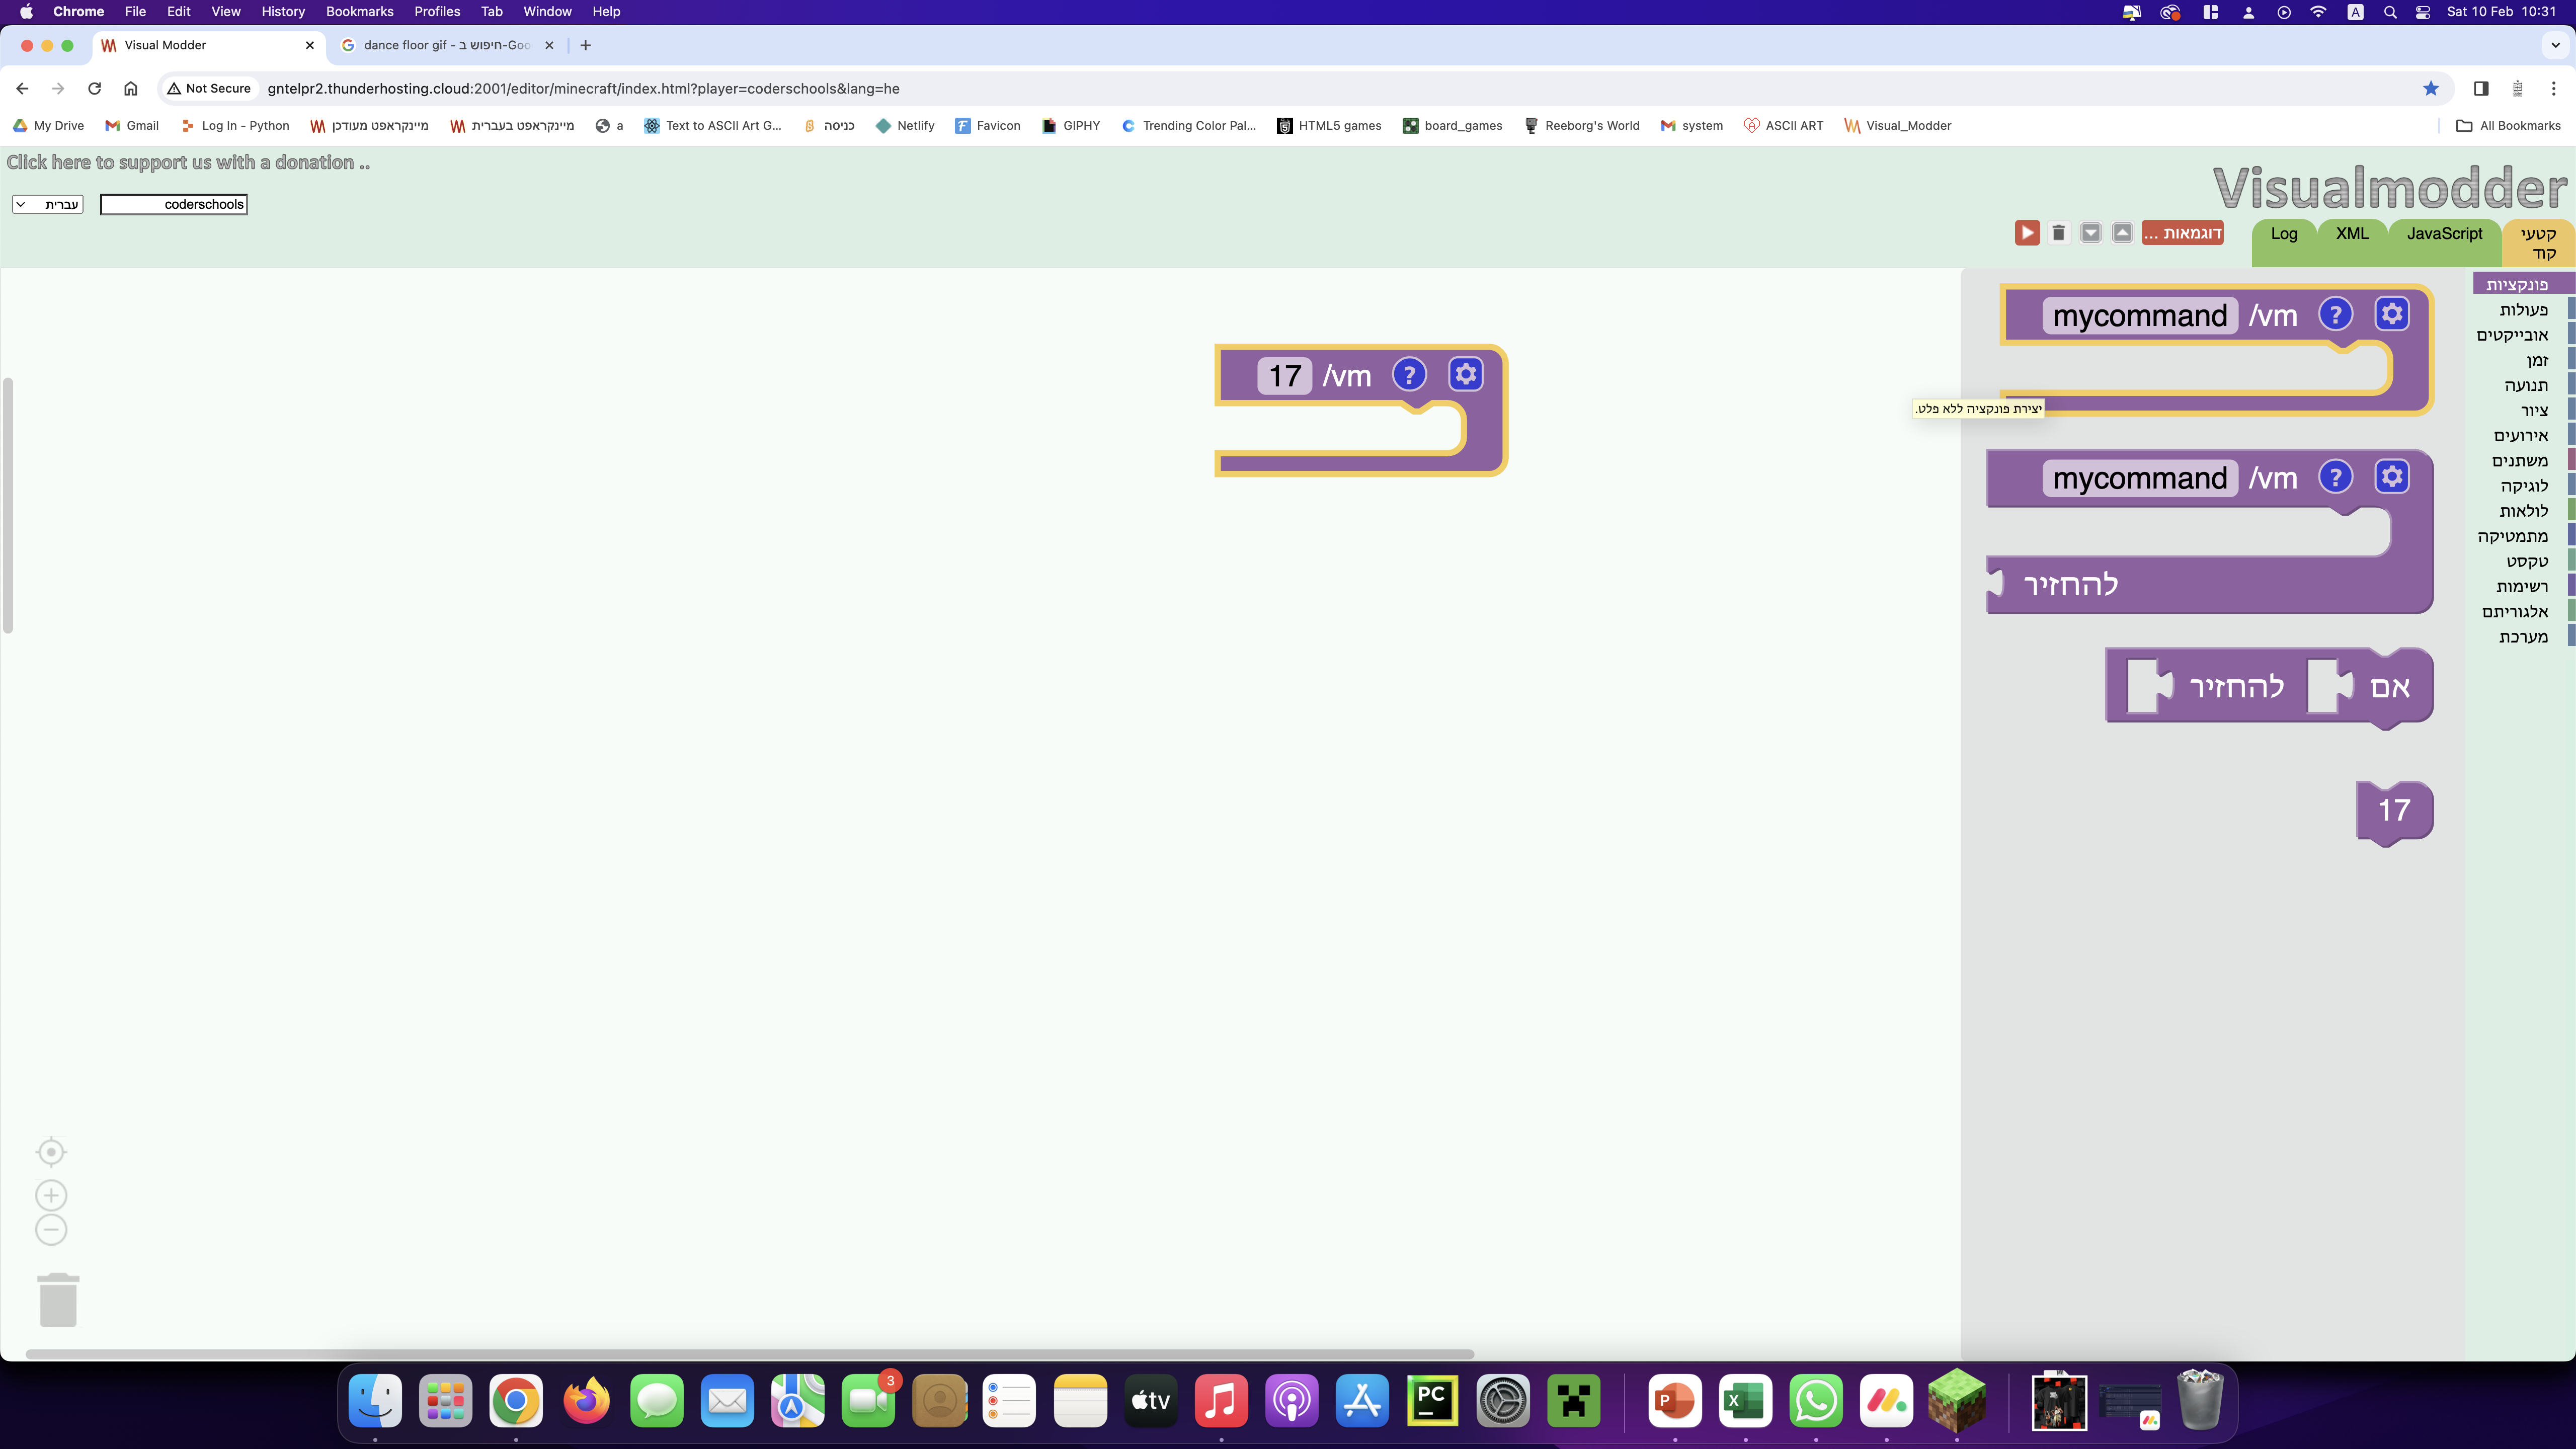Click the bookmark star in address bar
This screenshot has height=1449, width=2576.
point(2431,88)
